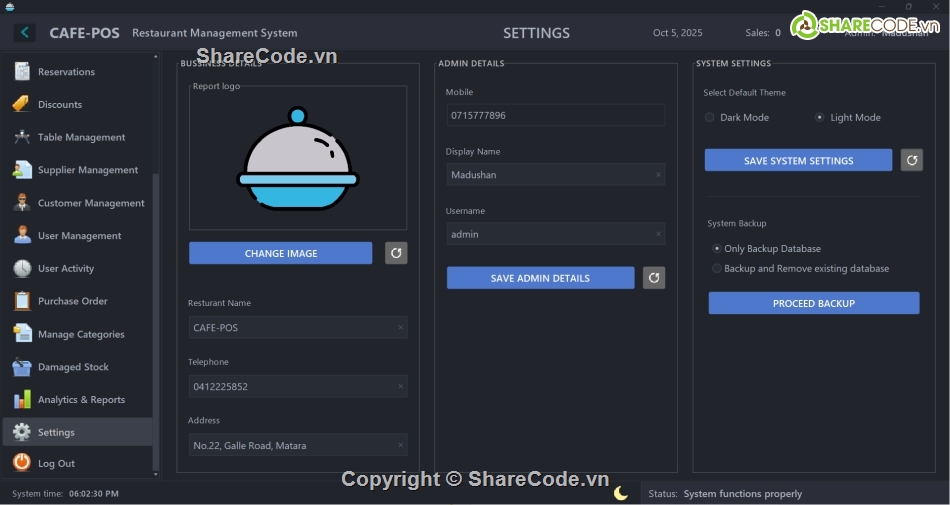Click the sidebar vertical scrollbar

click(x=155, y=320)
